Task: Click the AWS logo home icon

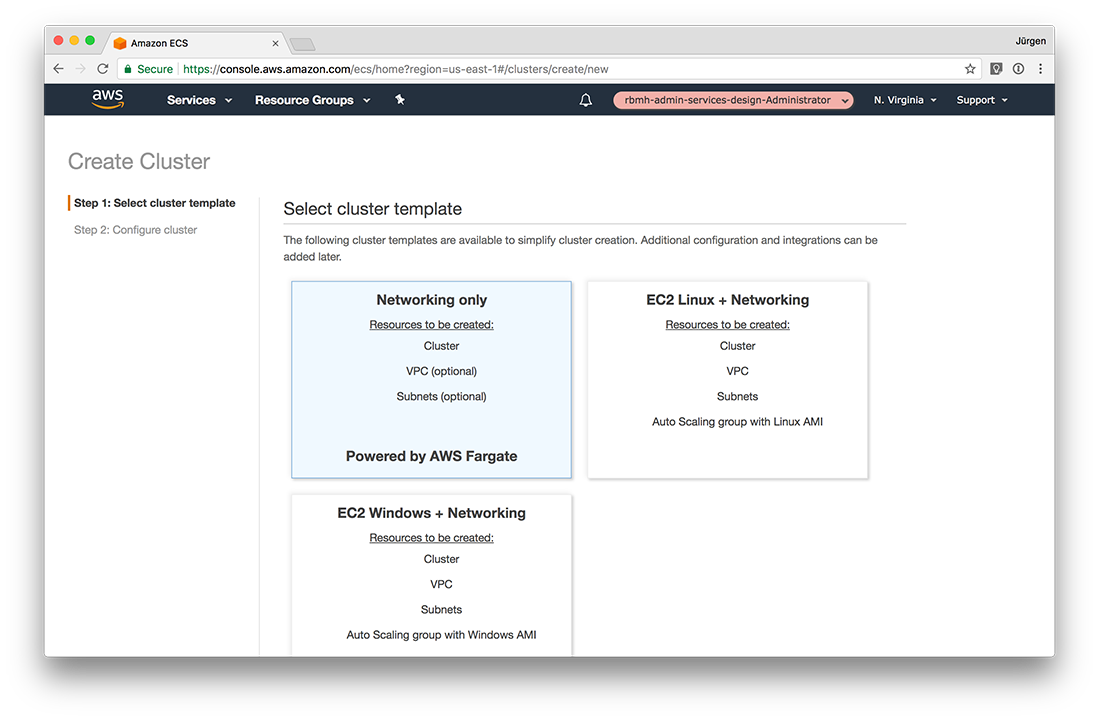Action: point(108,99)
